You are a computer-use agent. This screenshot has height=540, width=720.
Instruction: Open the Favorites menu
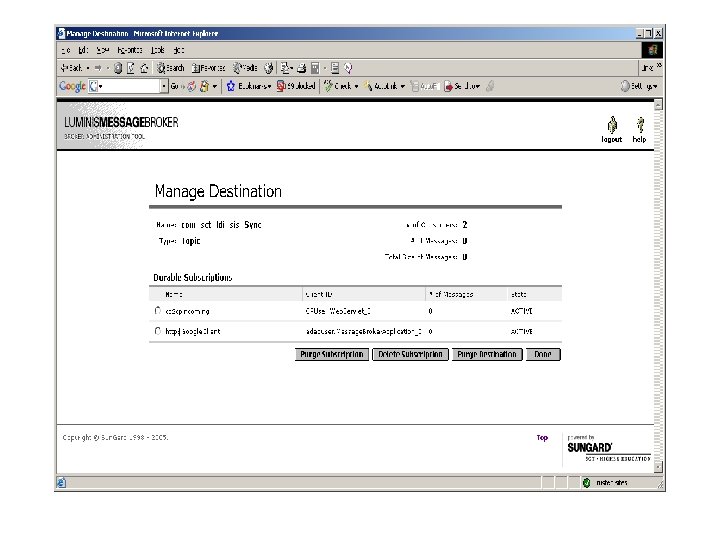point(129,50)
